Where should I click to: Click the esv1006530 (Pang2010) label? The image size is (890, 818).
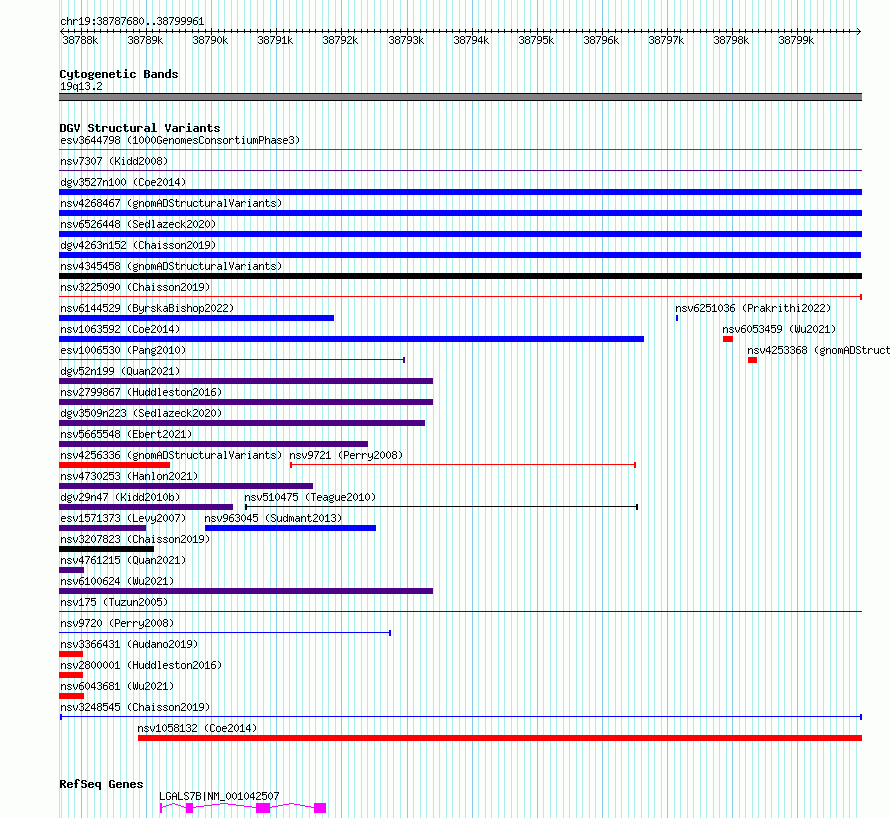click(123, 350)
